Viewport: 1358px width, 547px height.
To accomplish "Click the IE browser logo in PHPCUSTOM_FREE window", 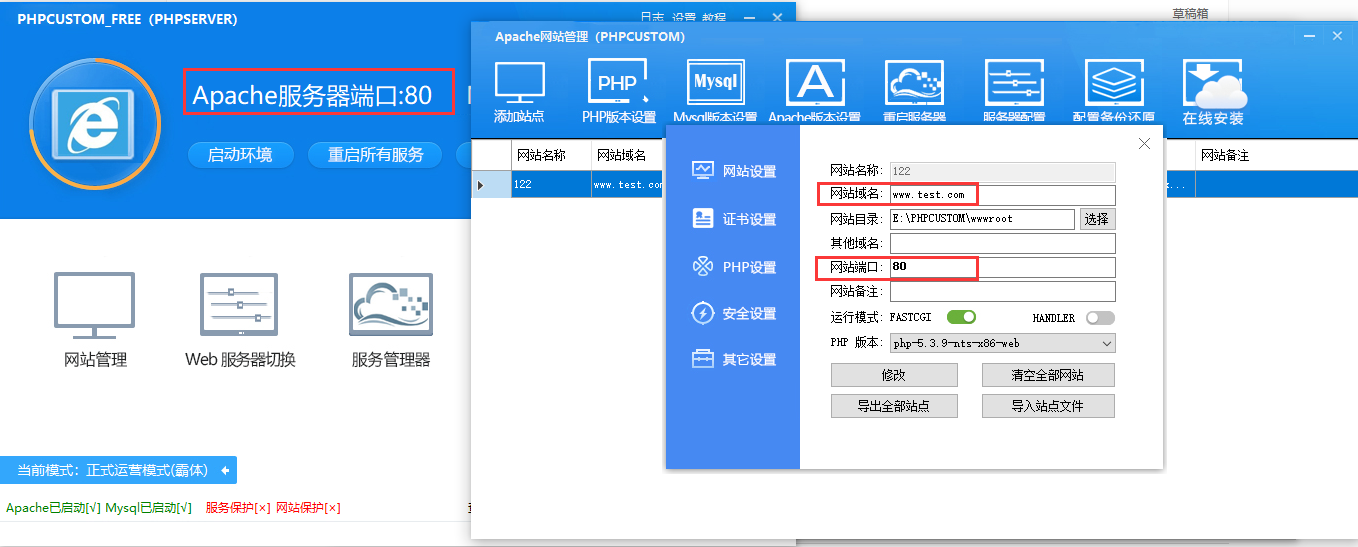I will [x=95, y=124].
